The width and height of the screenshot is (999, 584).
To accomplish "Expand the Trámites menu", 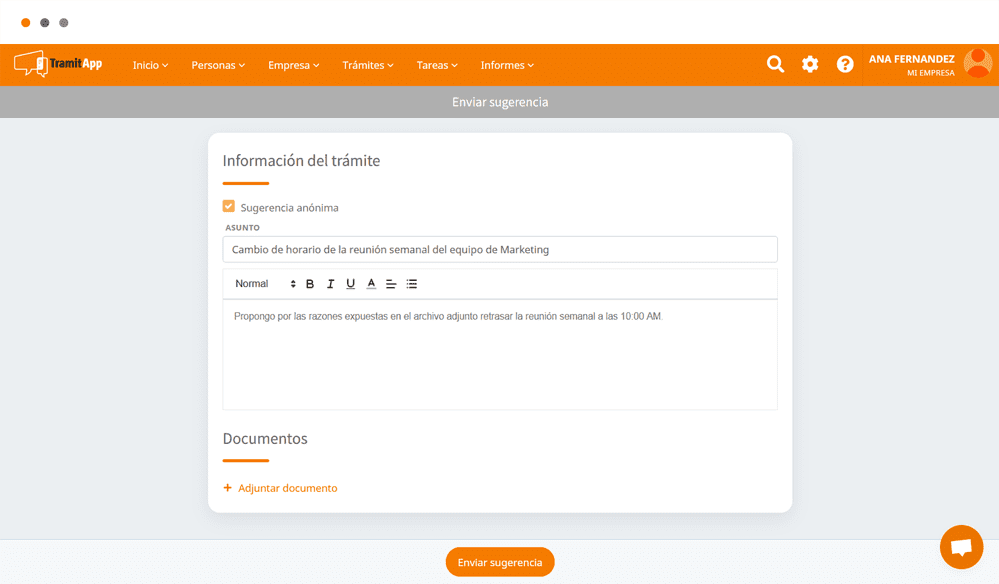I will [x=367, y=65].
